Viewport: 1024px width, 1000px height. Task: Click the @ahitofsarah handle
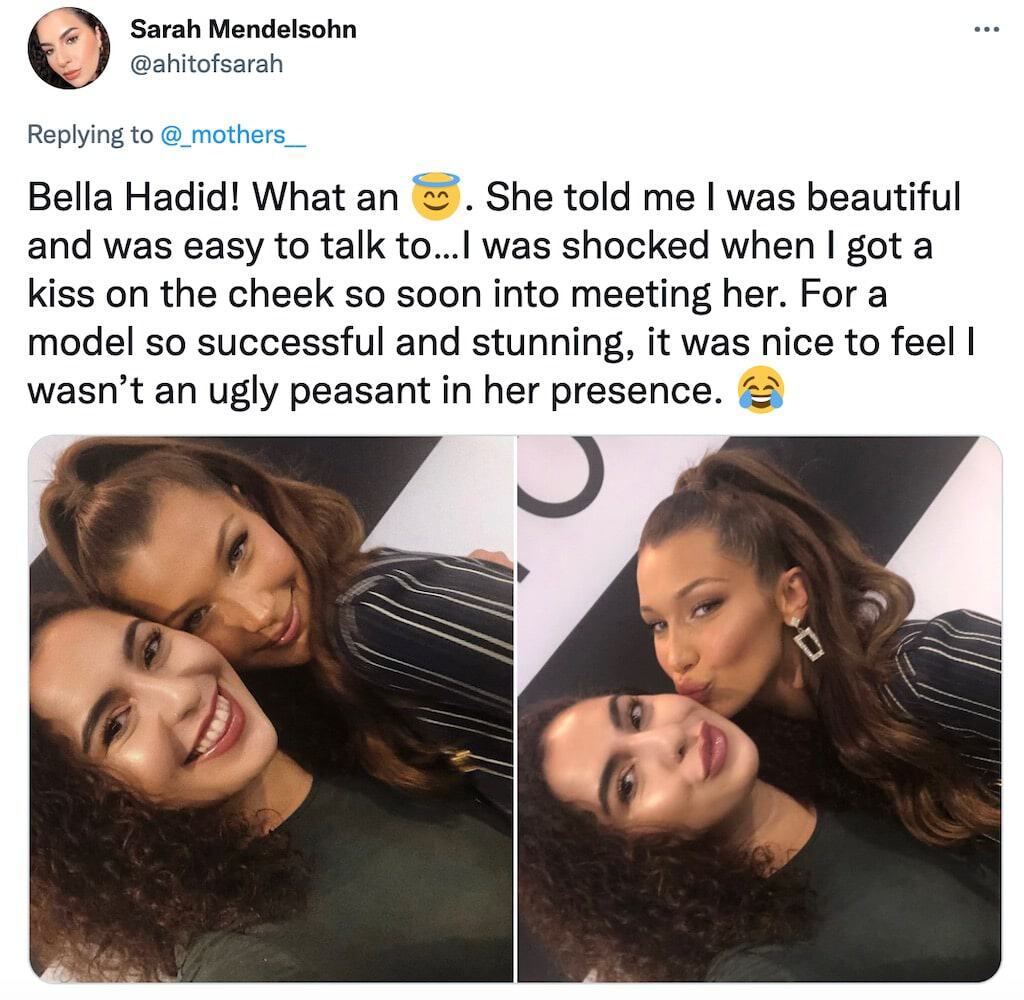click(207, 63)
